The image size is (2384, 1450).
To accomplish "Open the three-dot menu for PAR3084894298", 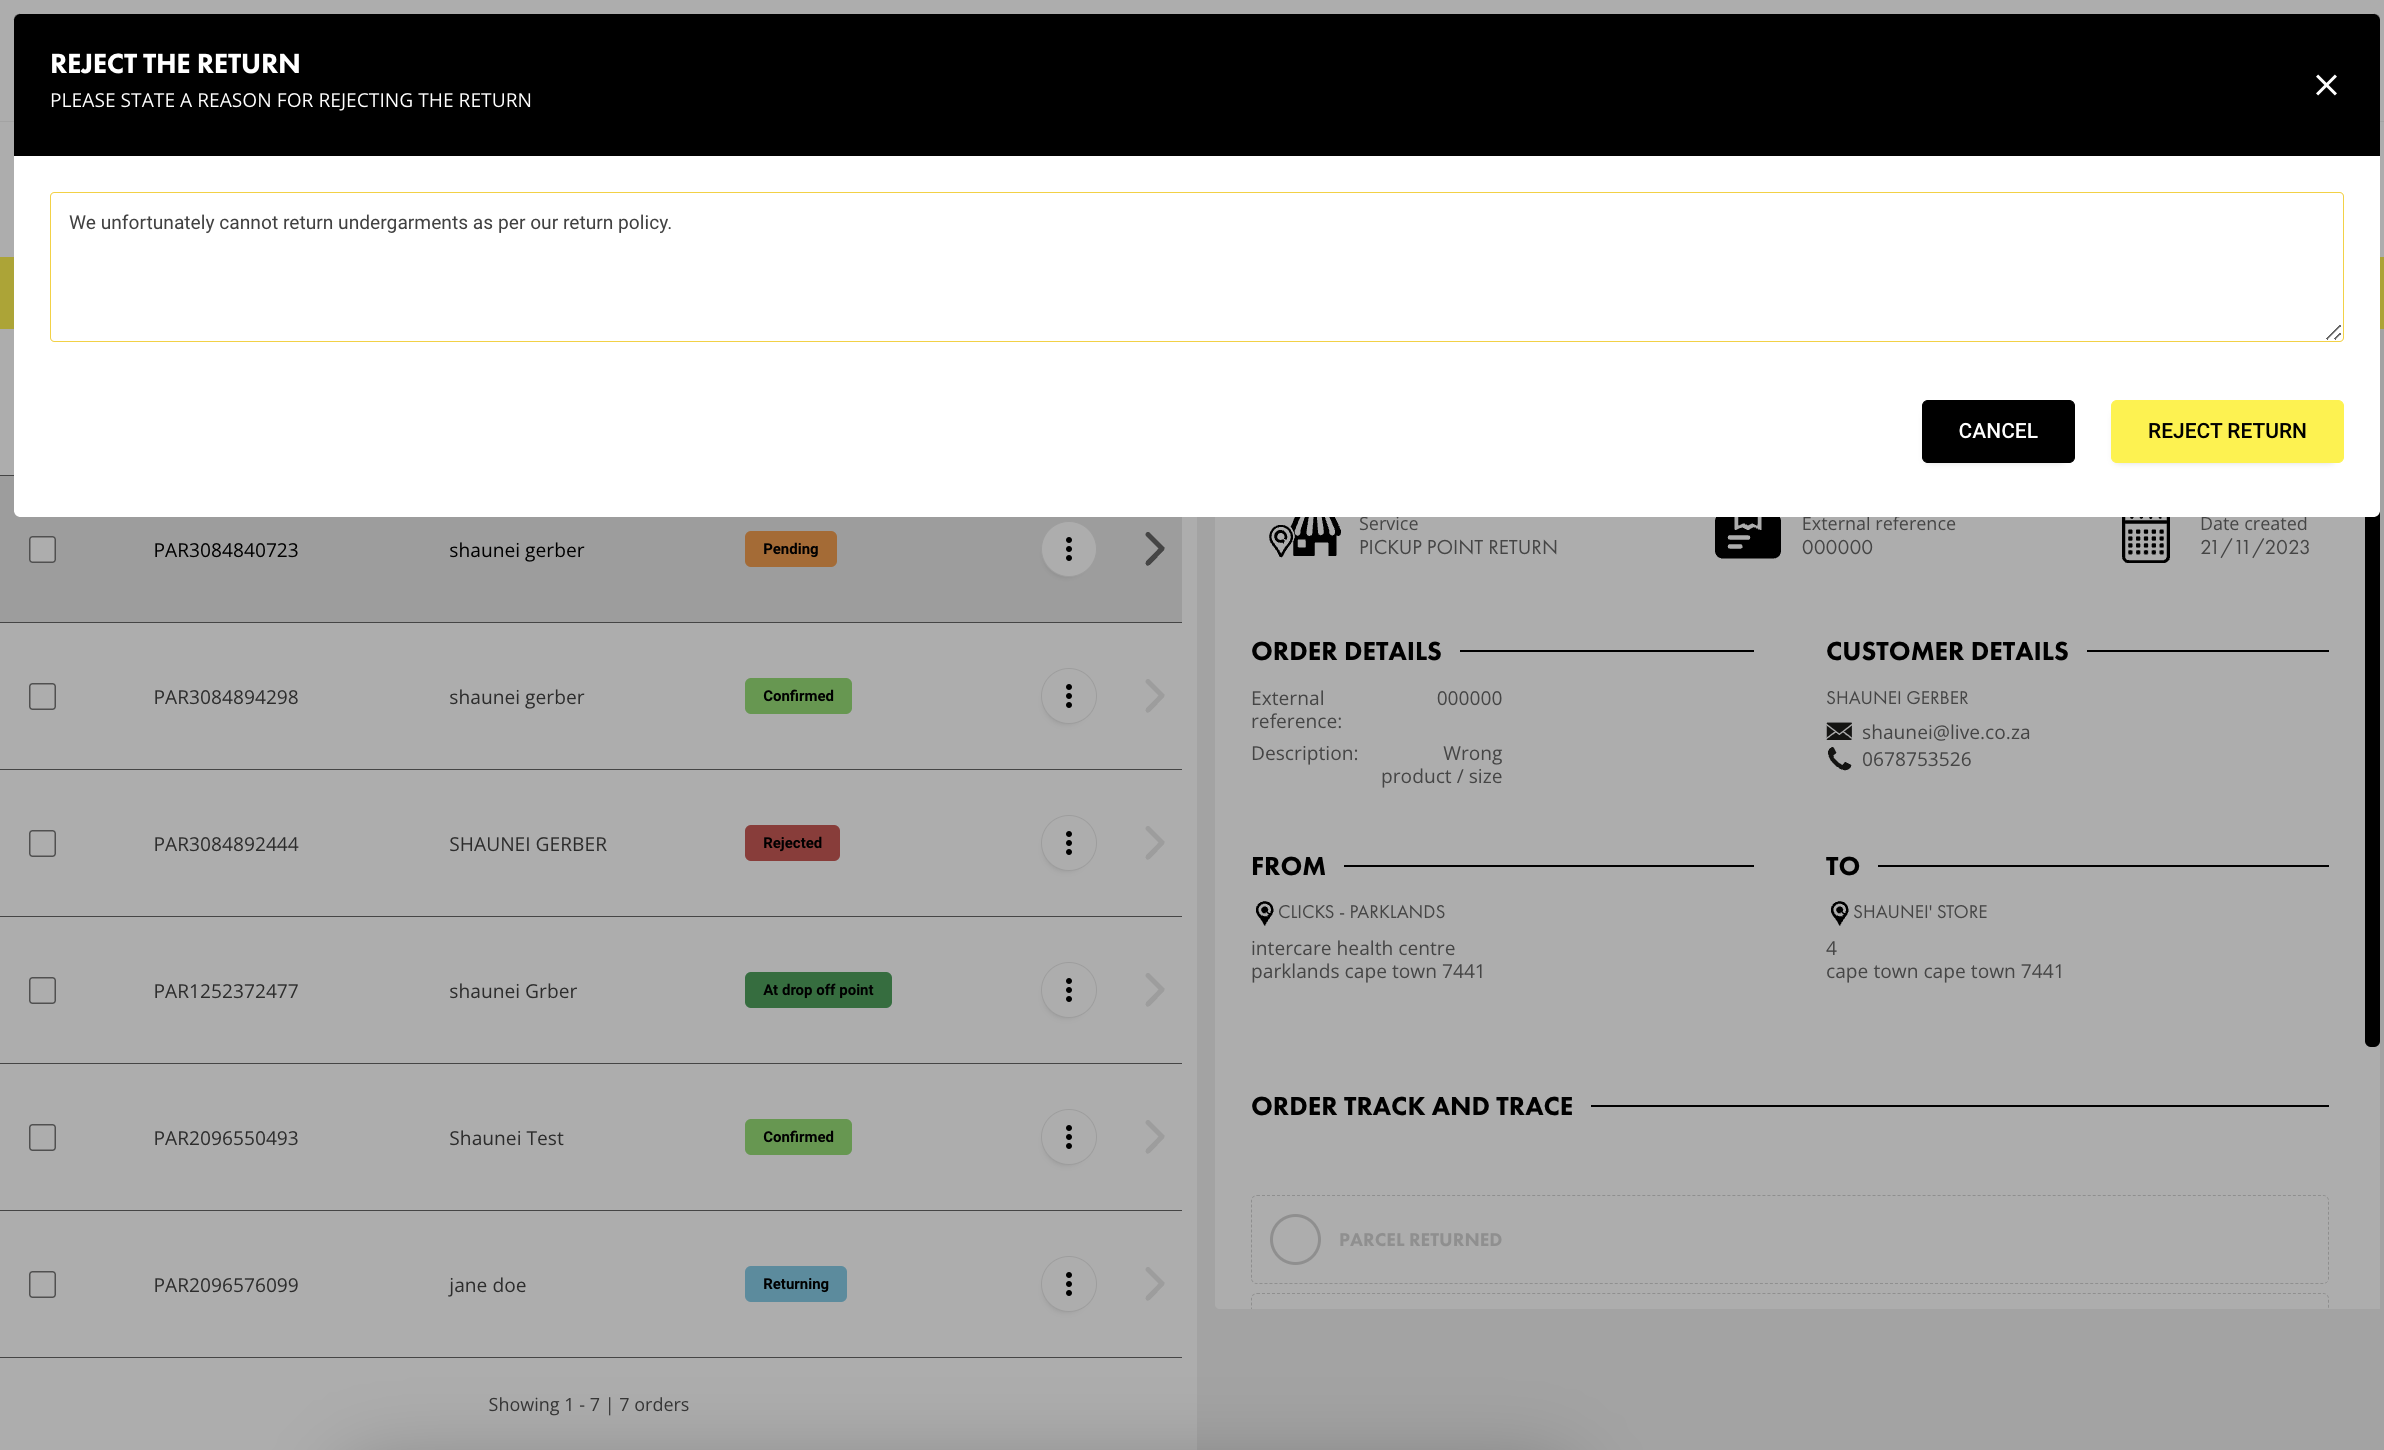I will point(1069,696).
